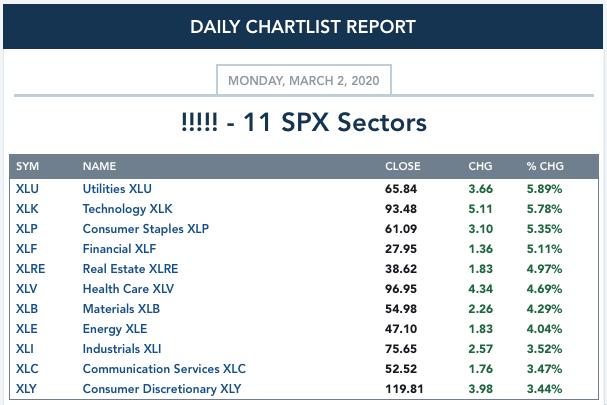This screenshot has width=607, height=405.
Task: Open Technology XLK chart link
Action: 127,209
